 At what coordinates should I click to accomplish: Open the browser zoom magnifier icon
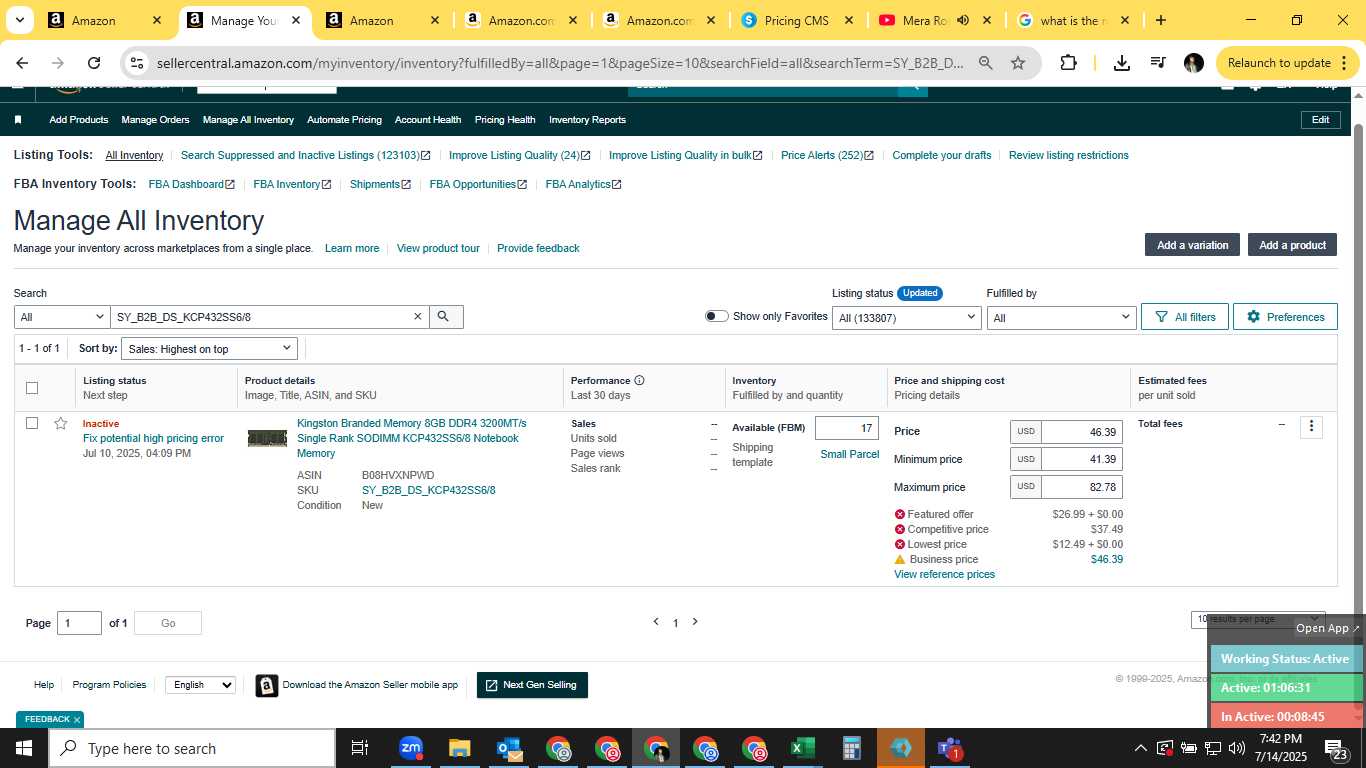[986, 63]
